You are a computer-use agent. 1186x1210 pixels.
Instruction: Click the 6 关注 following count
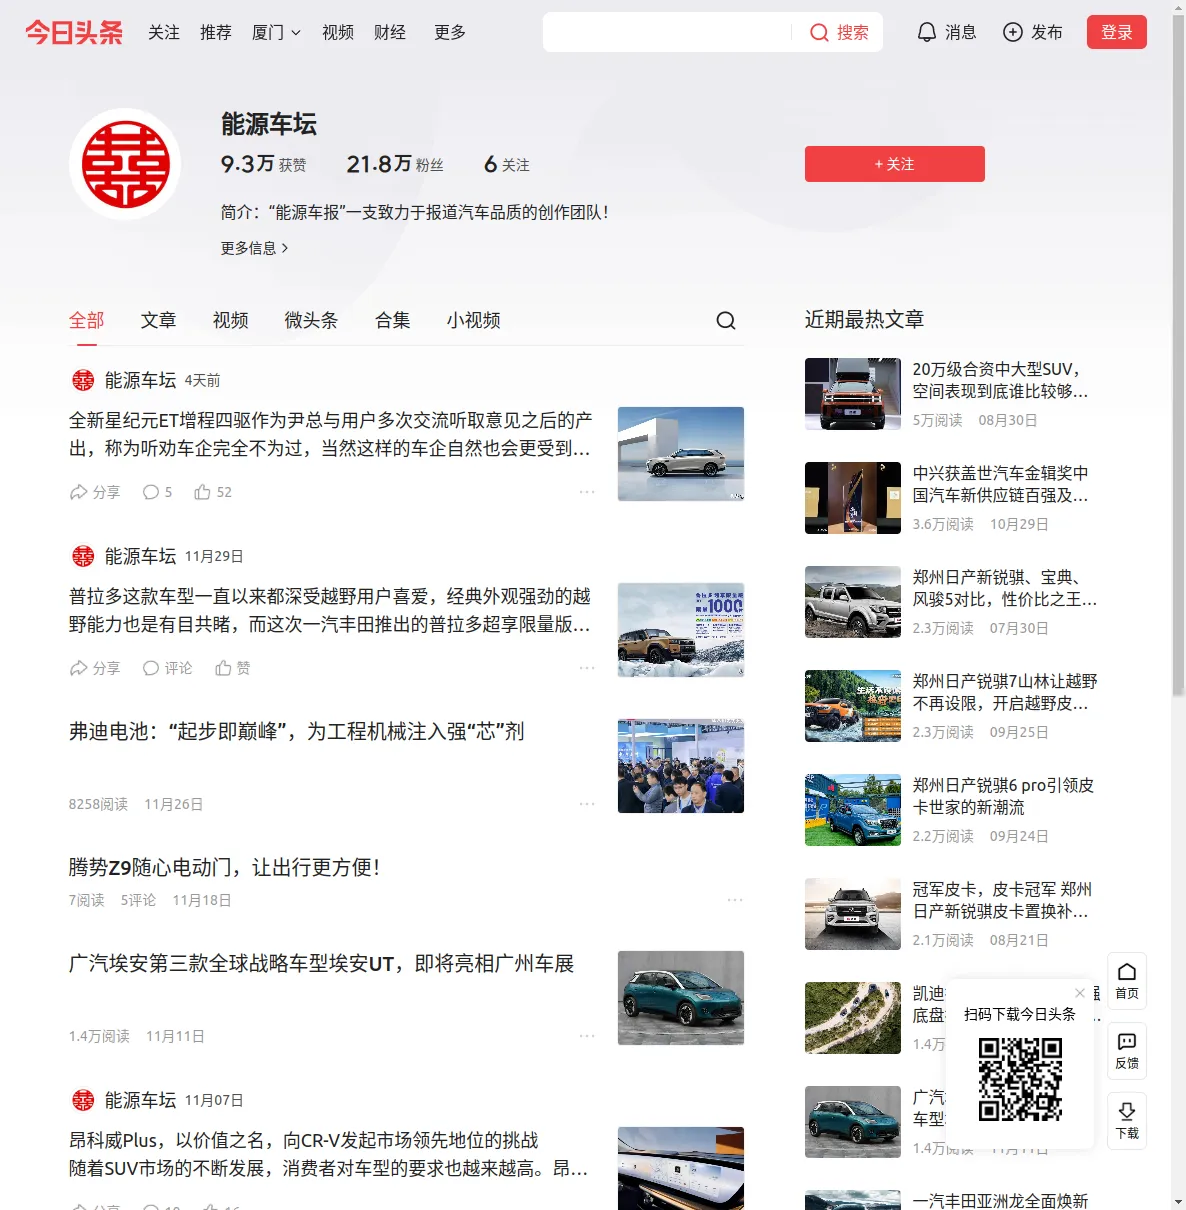[x=507, y=164]
